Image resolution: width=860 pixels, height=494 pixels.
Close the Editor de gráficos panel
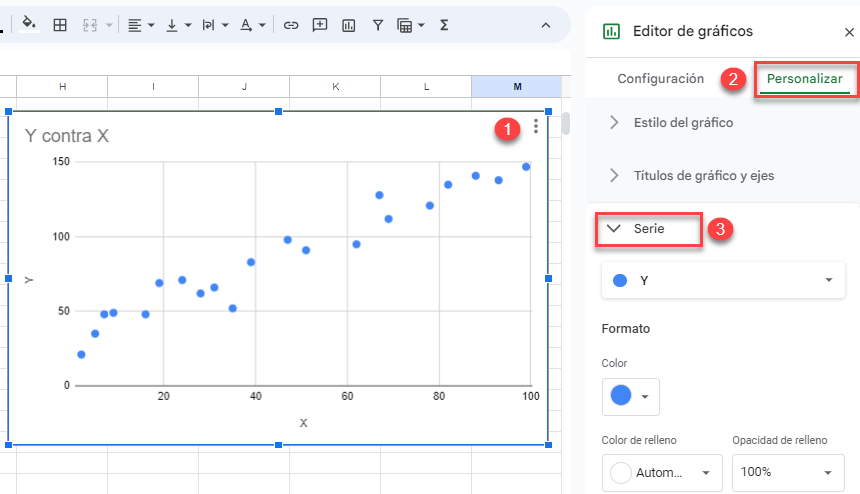coord(849,32)
